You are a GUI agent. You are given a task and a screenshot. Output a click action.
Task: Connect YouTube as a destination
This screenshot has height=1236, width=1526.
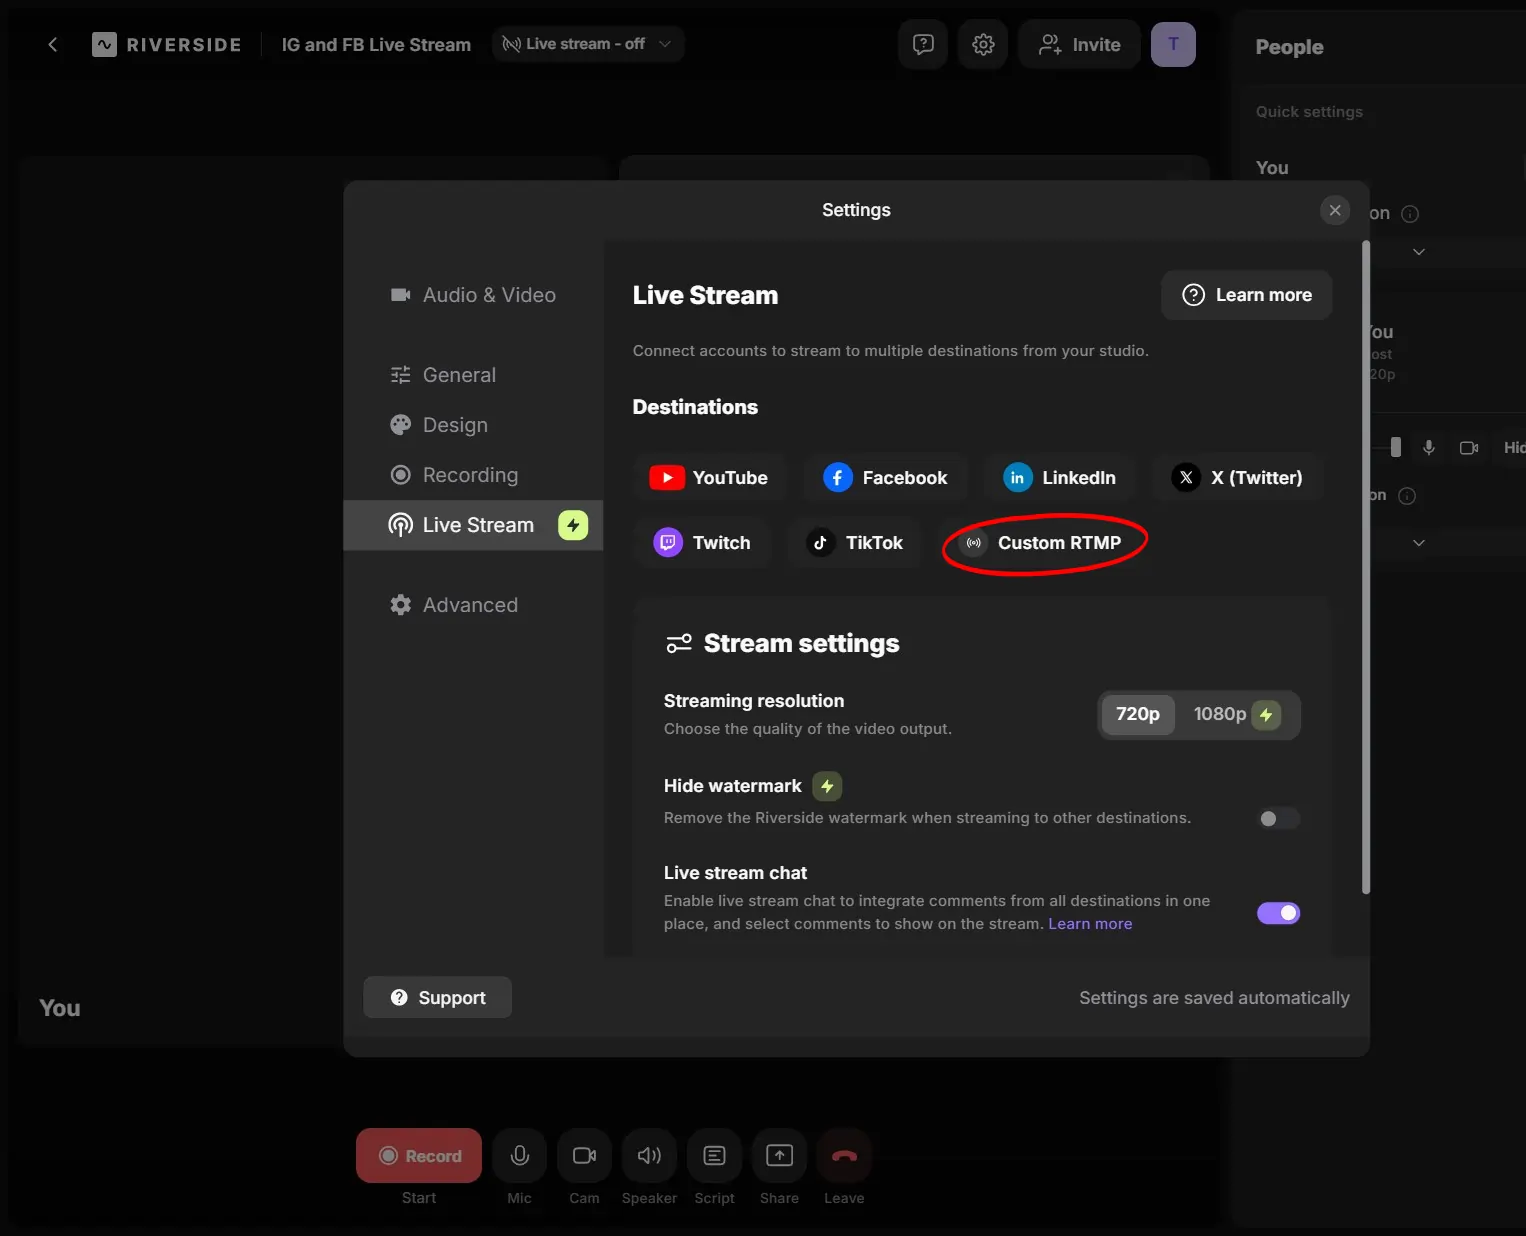pyautogui.click(x=709, y=478)
